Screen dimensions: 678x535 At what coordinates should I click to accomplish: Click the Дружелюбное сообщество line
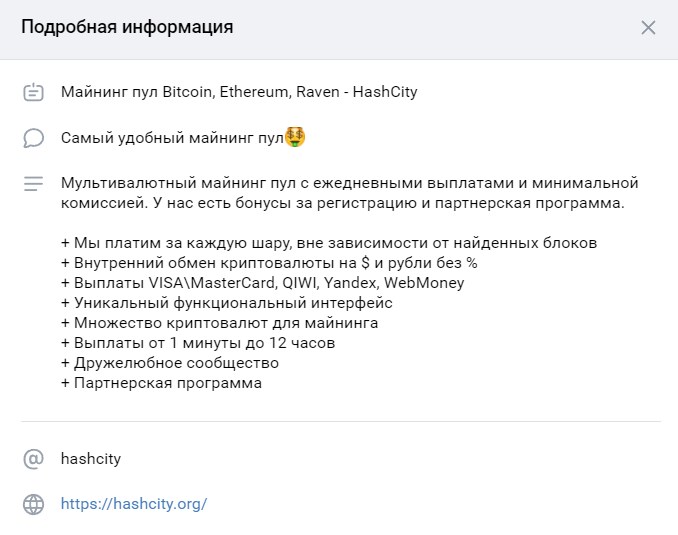click(x=170, y=363)
